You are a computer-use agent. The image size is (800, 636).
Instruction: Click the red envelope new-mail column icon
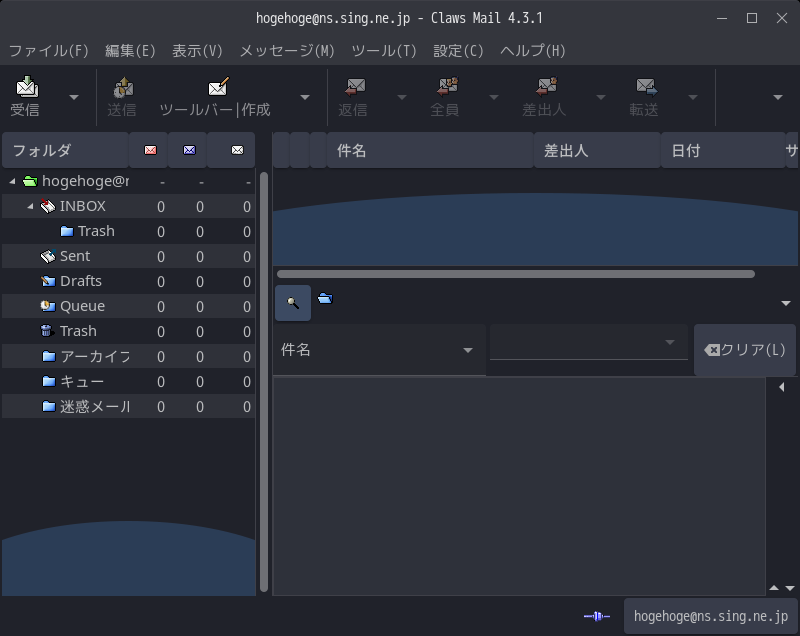pyautogui.click(x=152, y=150)
